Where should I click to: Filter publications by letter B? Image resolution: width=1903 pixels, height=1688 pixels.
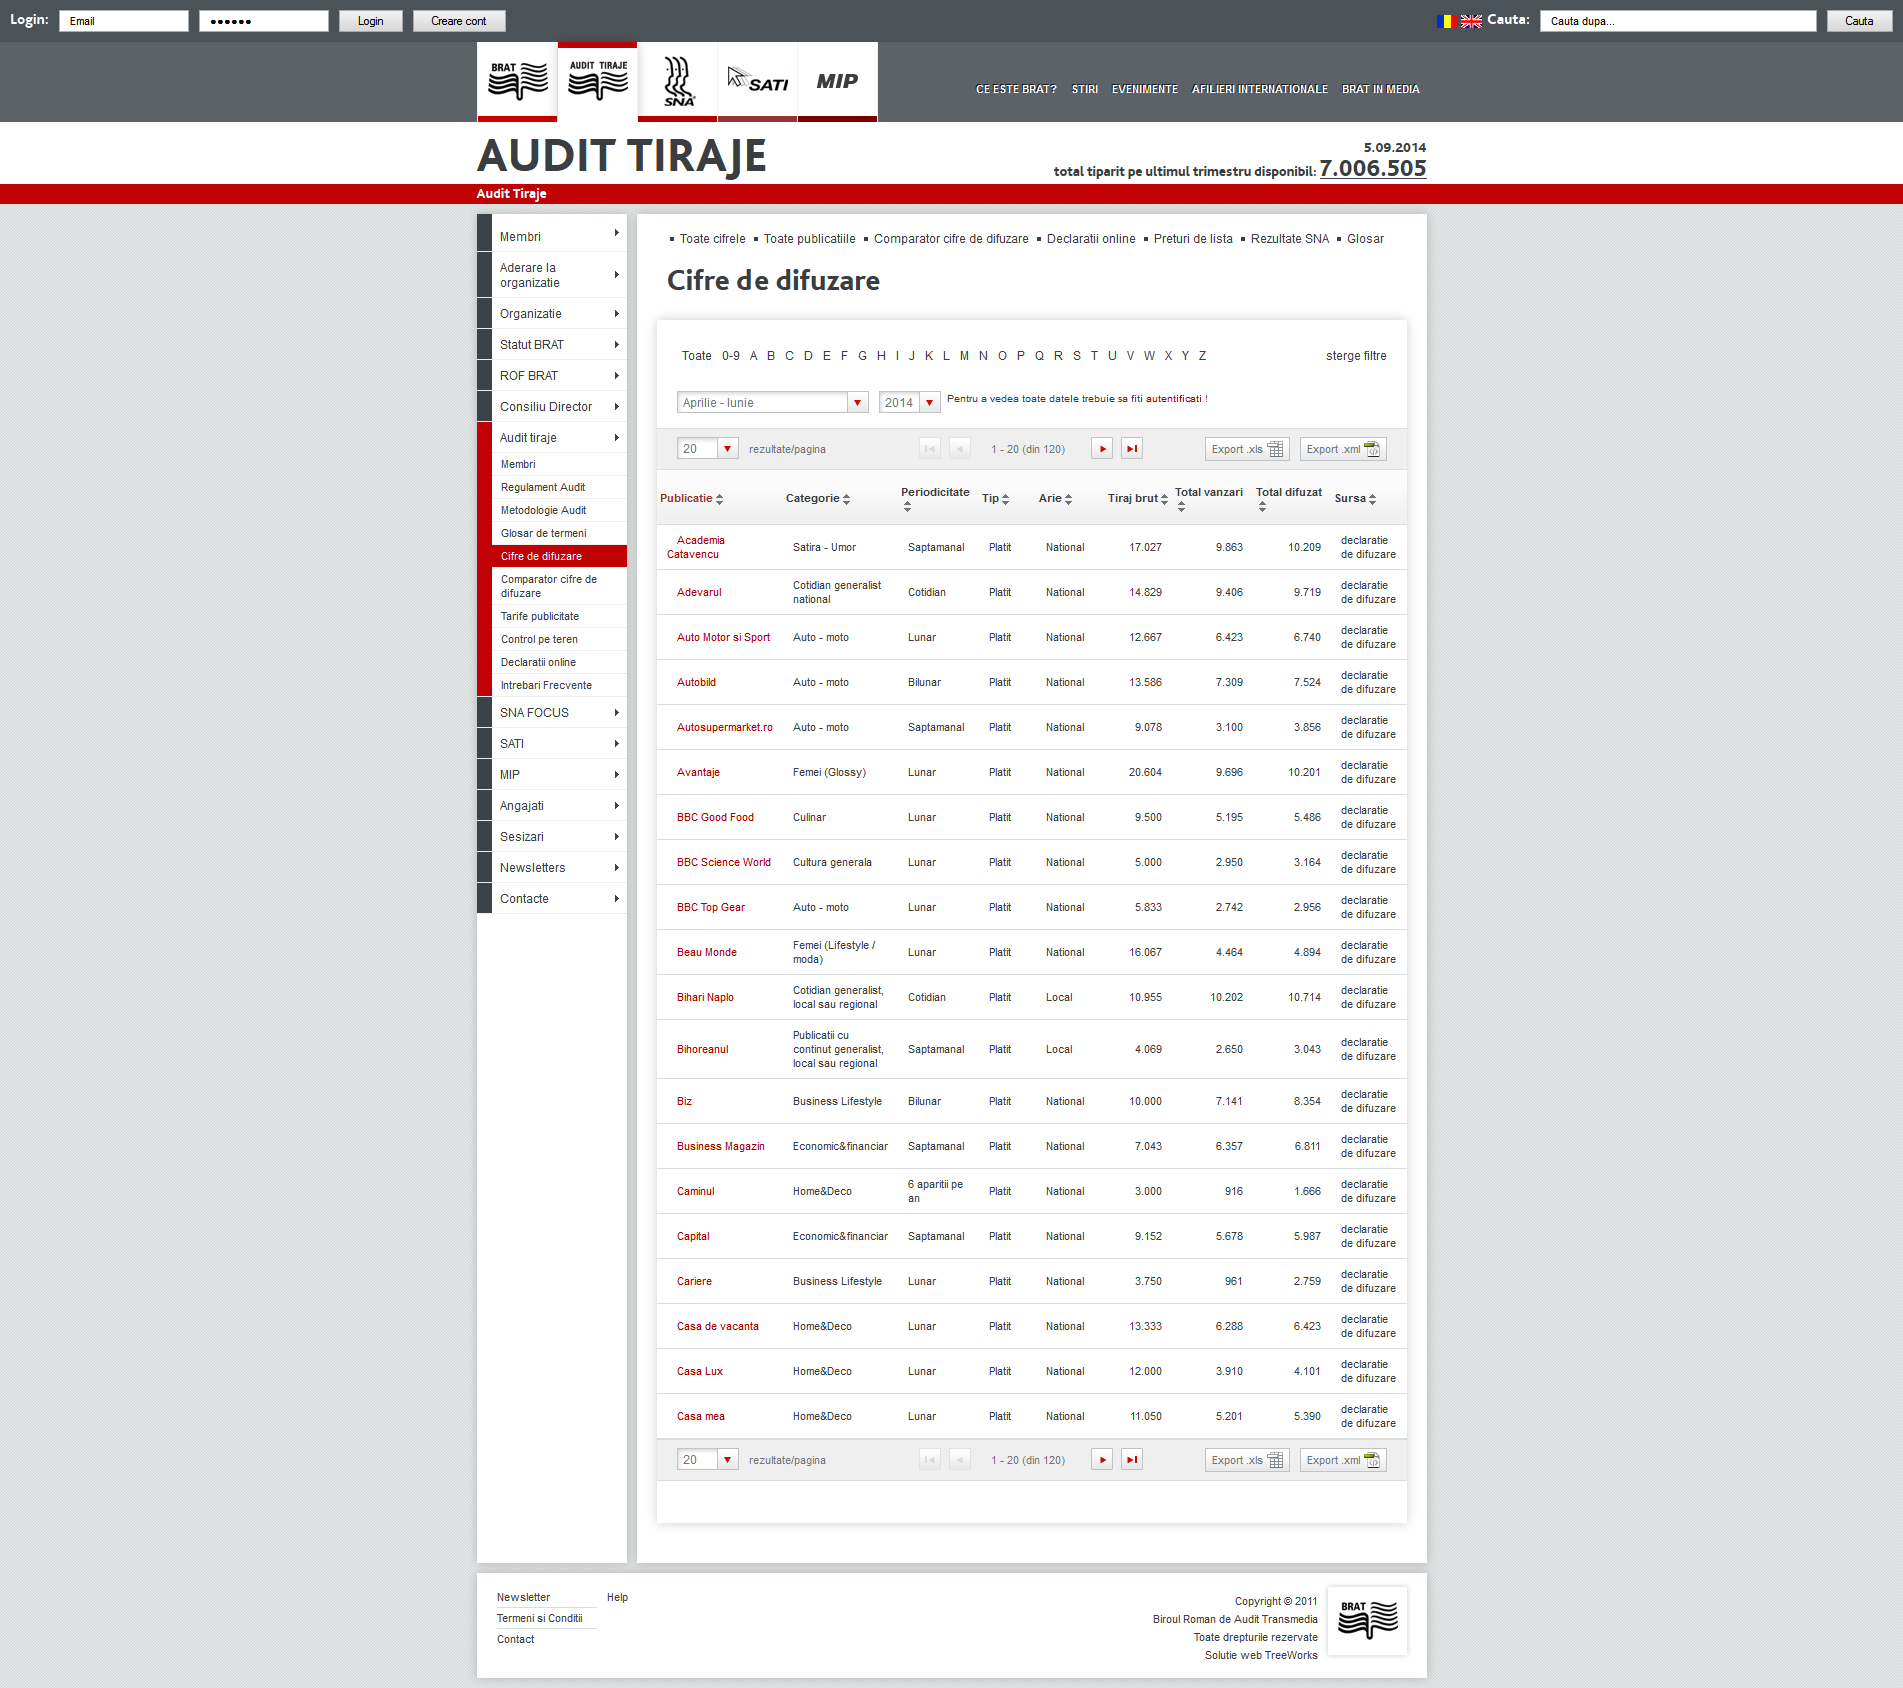point(771,355)
